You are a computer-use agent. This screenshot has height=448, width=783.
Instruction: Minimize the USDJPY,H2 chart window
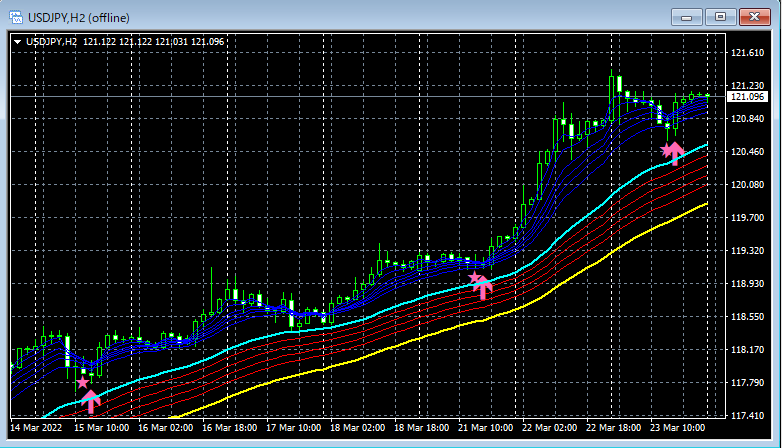(x=687, y=17)
